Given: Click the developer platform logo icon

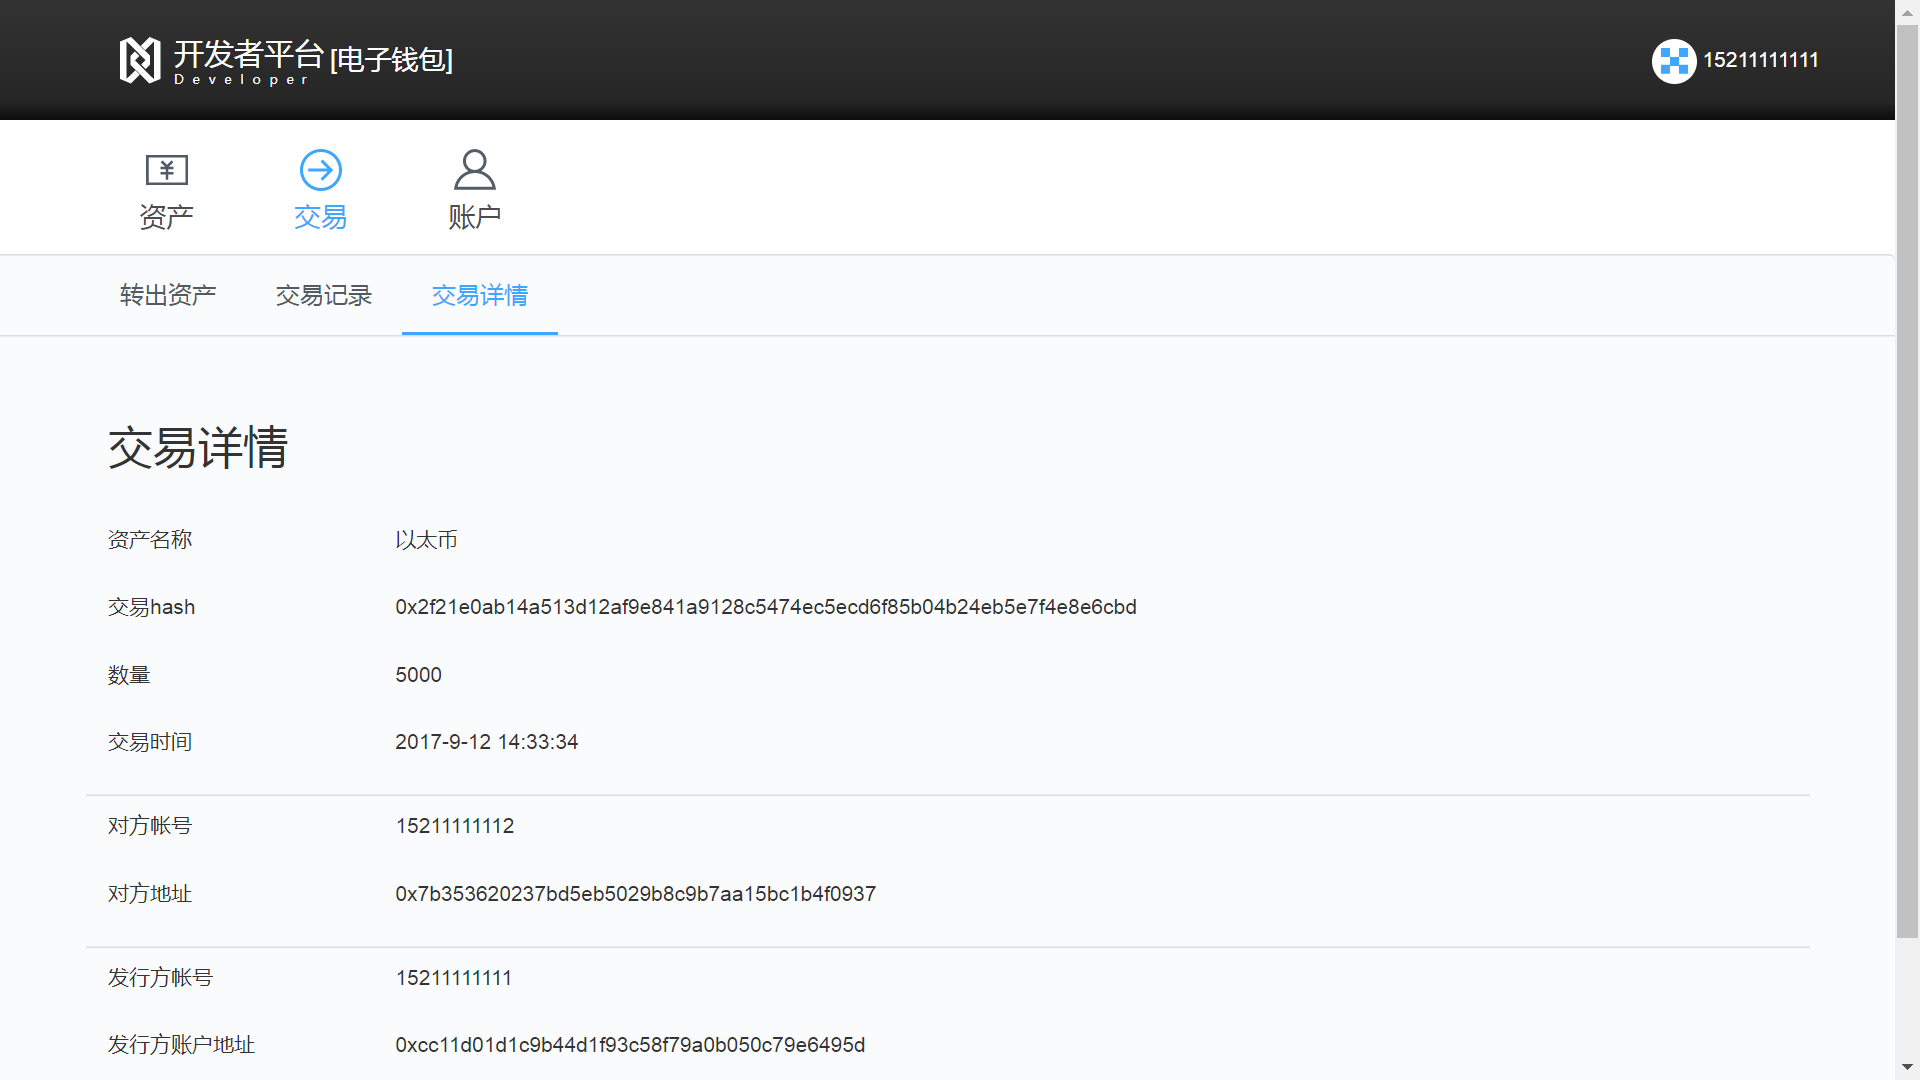Looking at the screenshot, I should click(x=140, y=60).
